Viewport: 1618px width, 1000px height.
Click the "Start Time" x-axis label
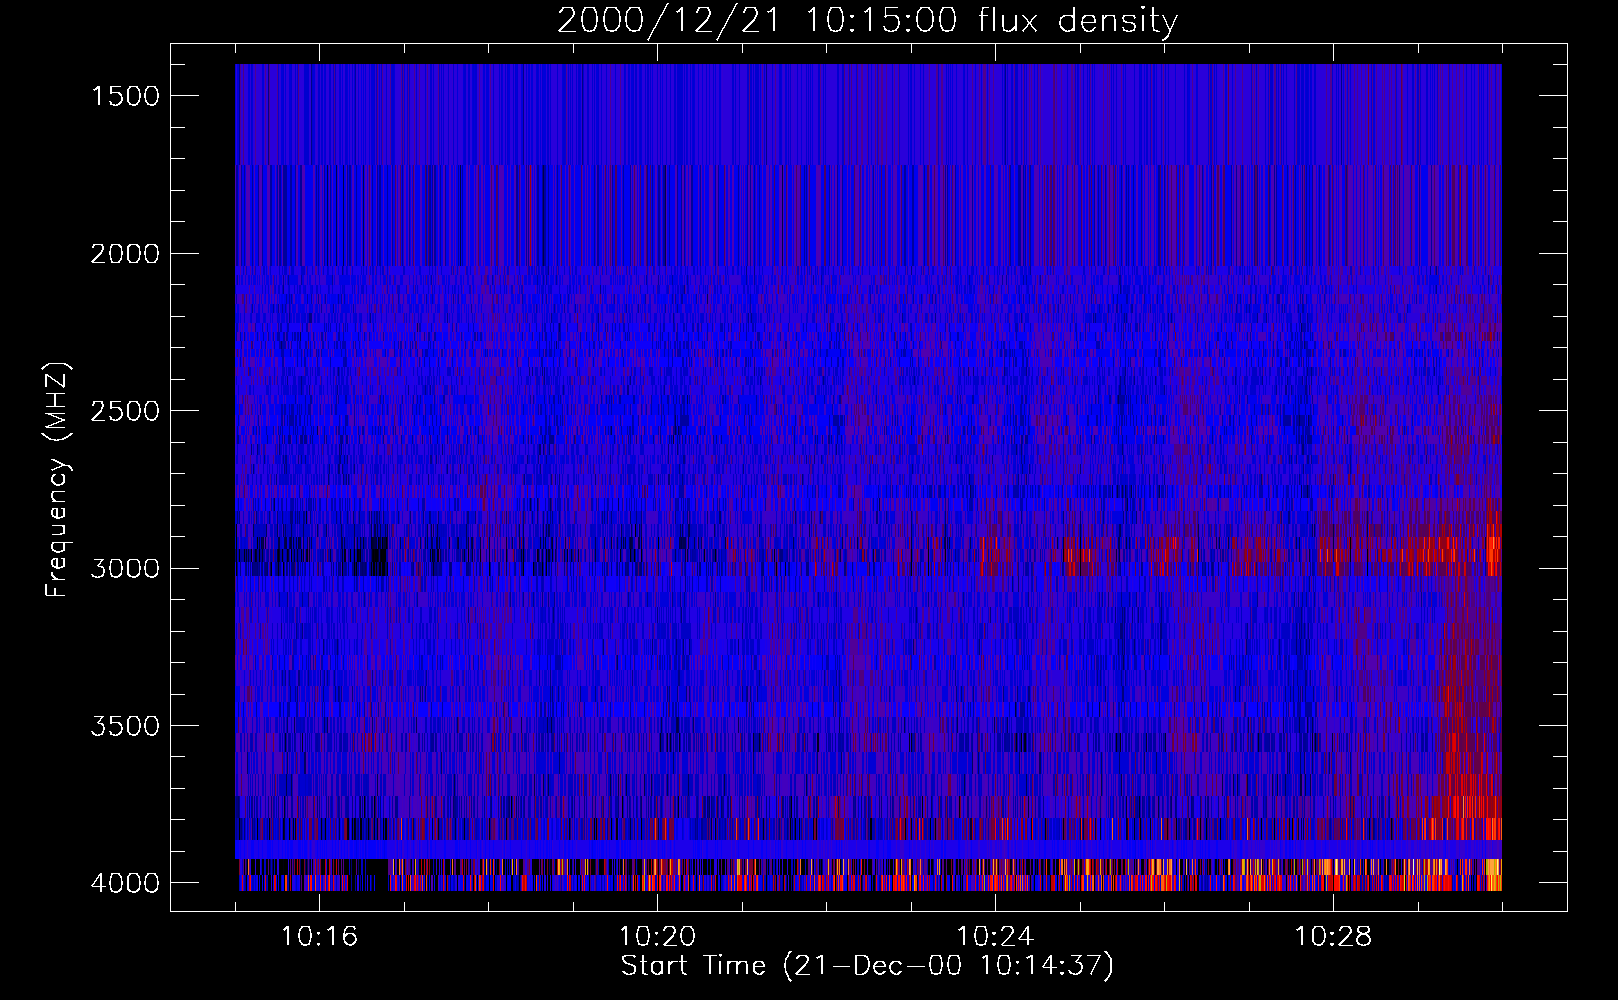[x=866, y=966]
